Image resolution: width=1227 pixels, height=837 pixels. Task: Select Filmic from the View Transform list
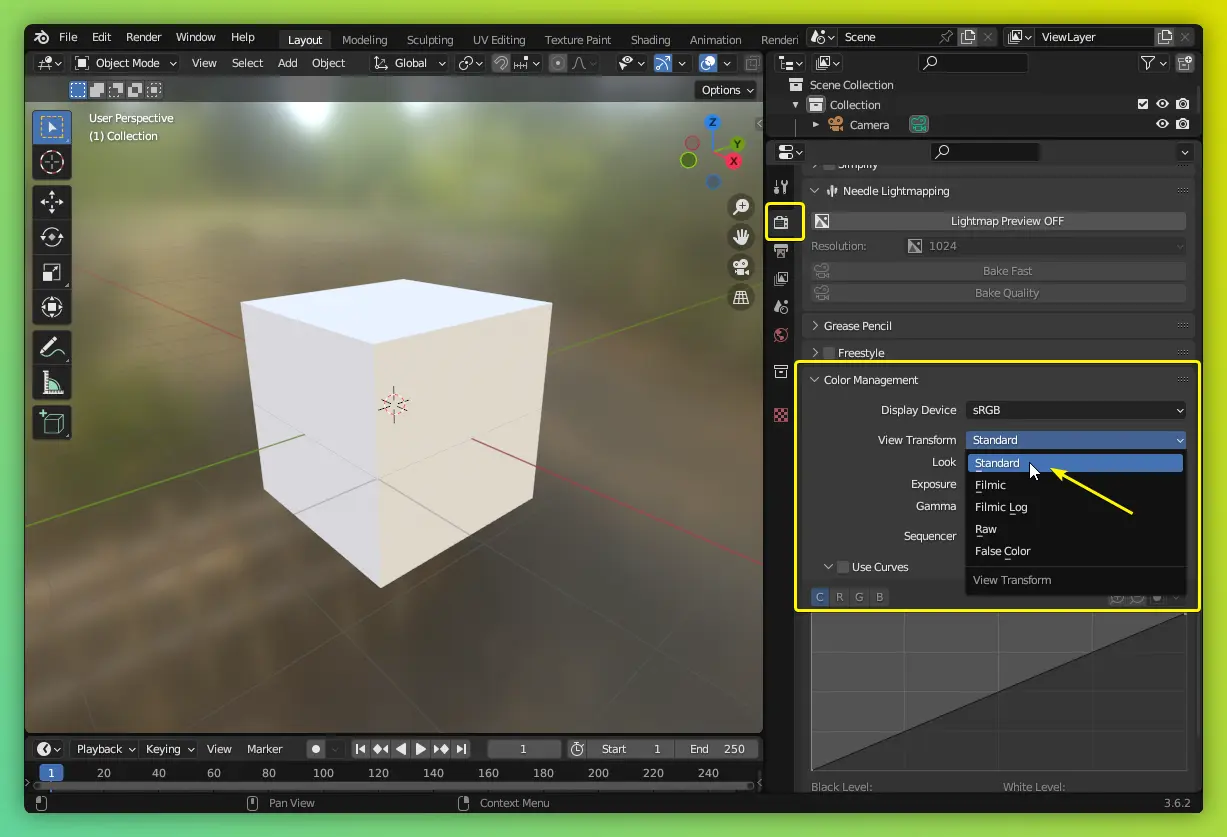pos(990,485)
